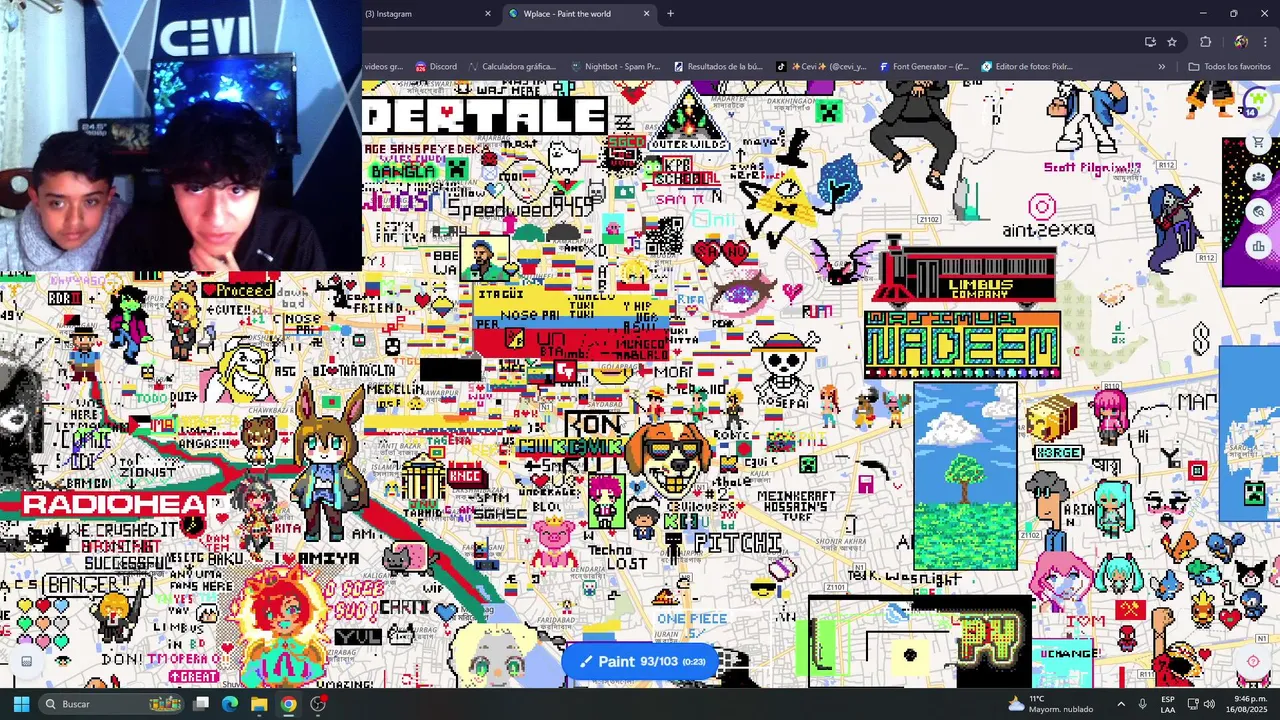This screenshot has width=1280, height=720.
Task: Show hidden system tray icons
Action: (1121, 704)
